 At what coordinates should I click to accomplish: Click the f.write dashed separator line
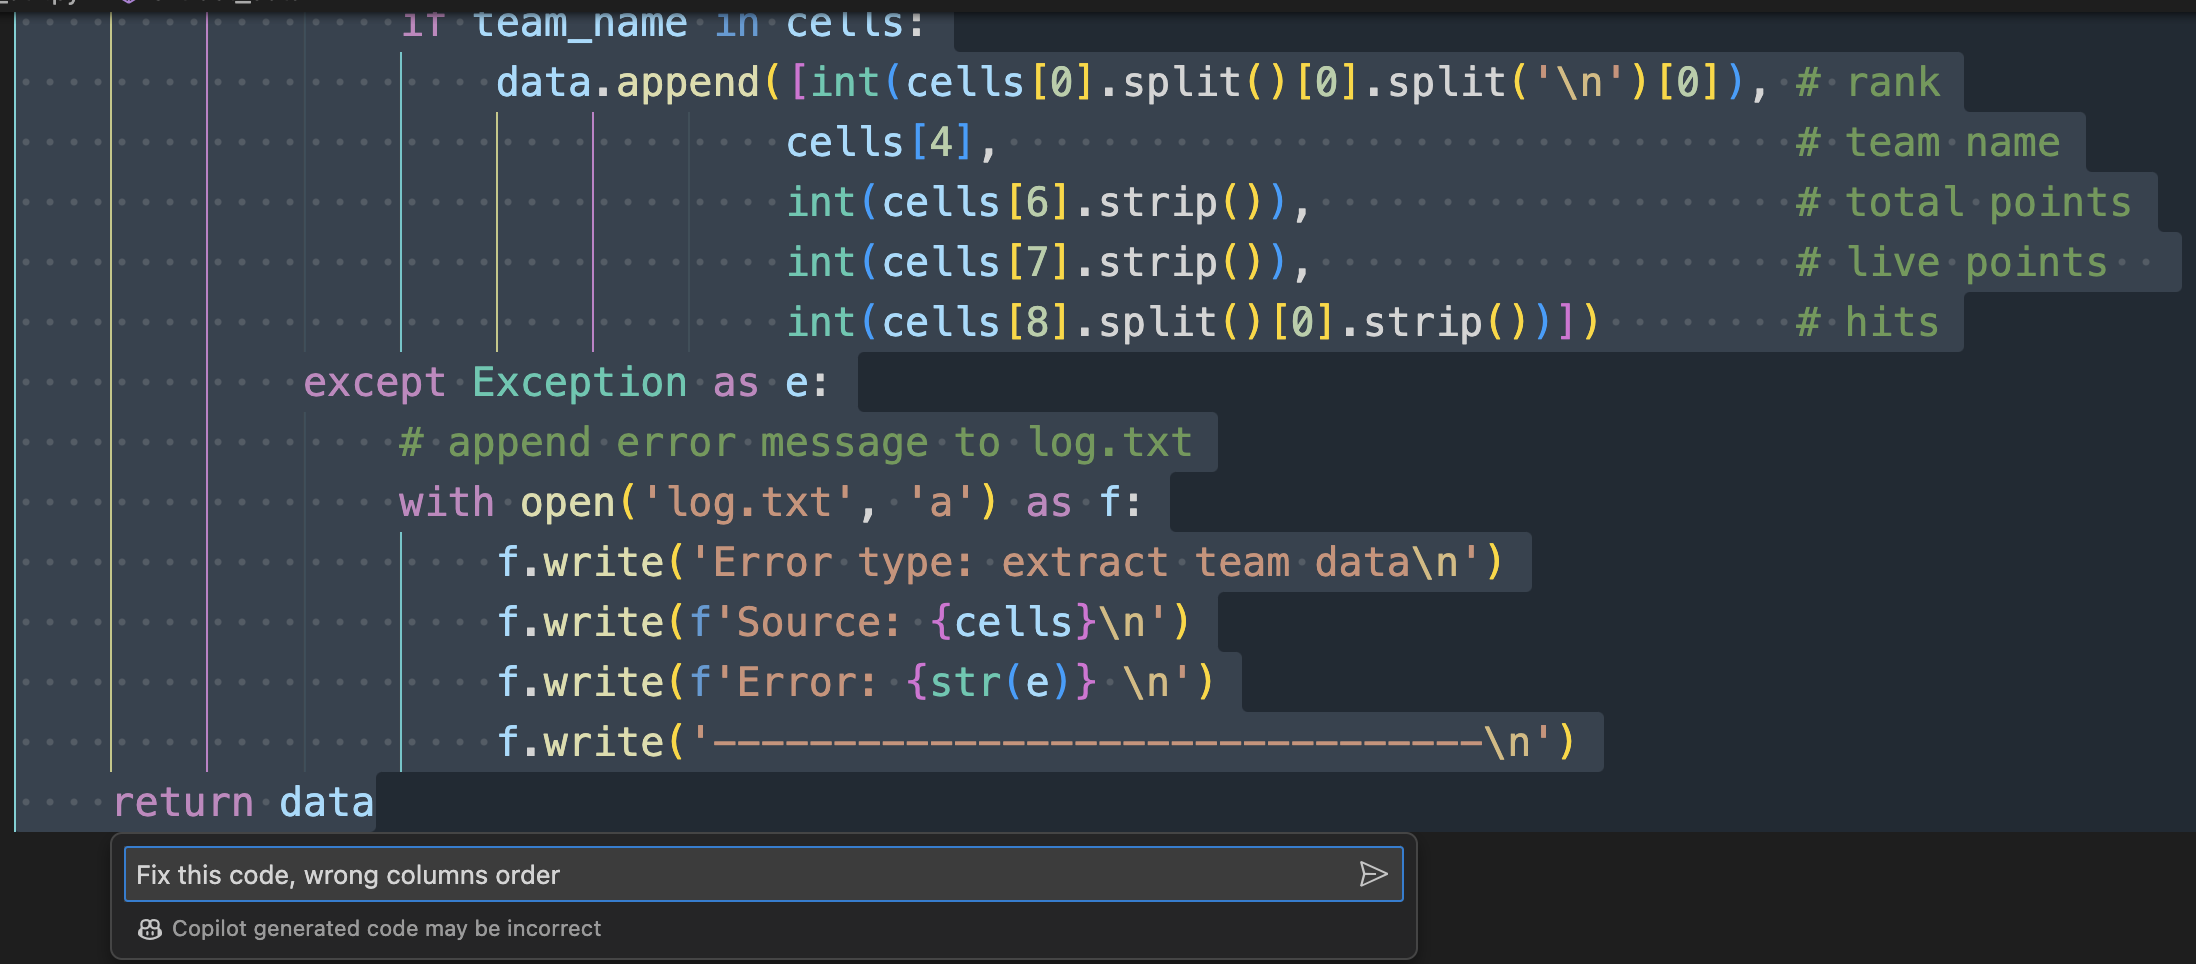[x=1035, y=743]
